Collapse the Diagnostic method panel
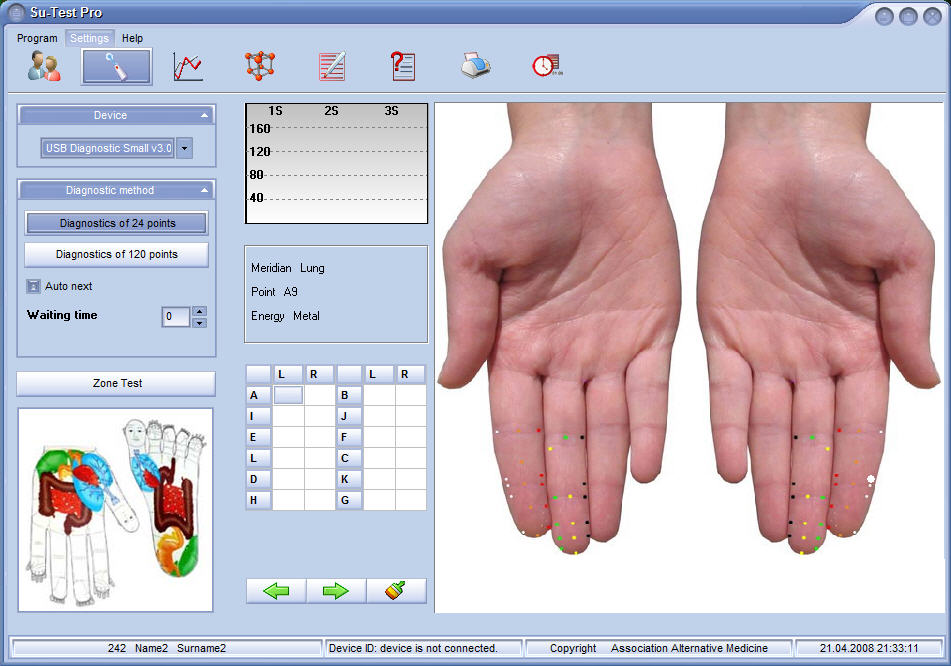Screen dimensions: 951x666 pos(204,190)
